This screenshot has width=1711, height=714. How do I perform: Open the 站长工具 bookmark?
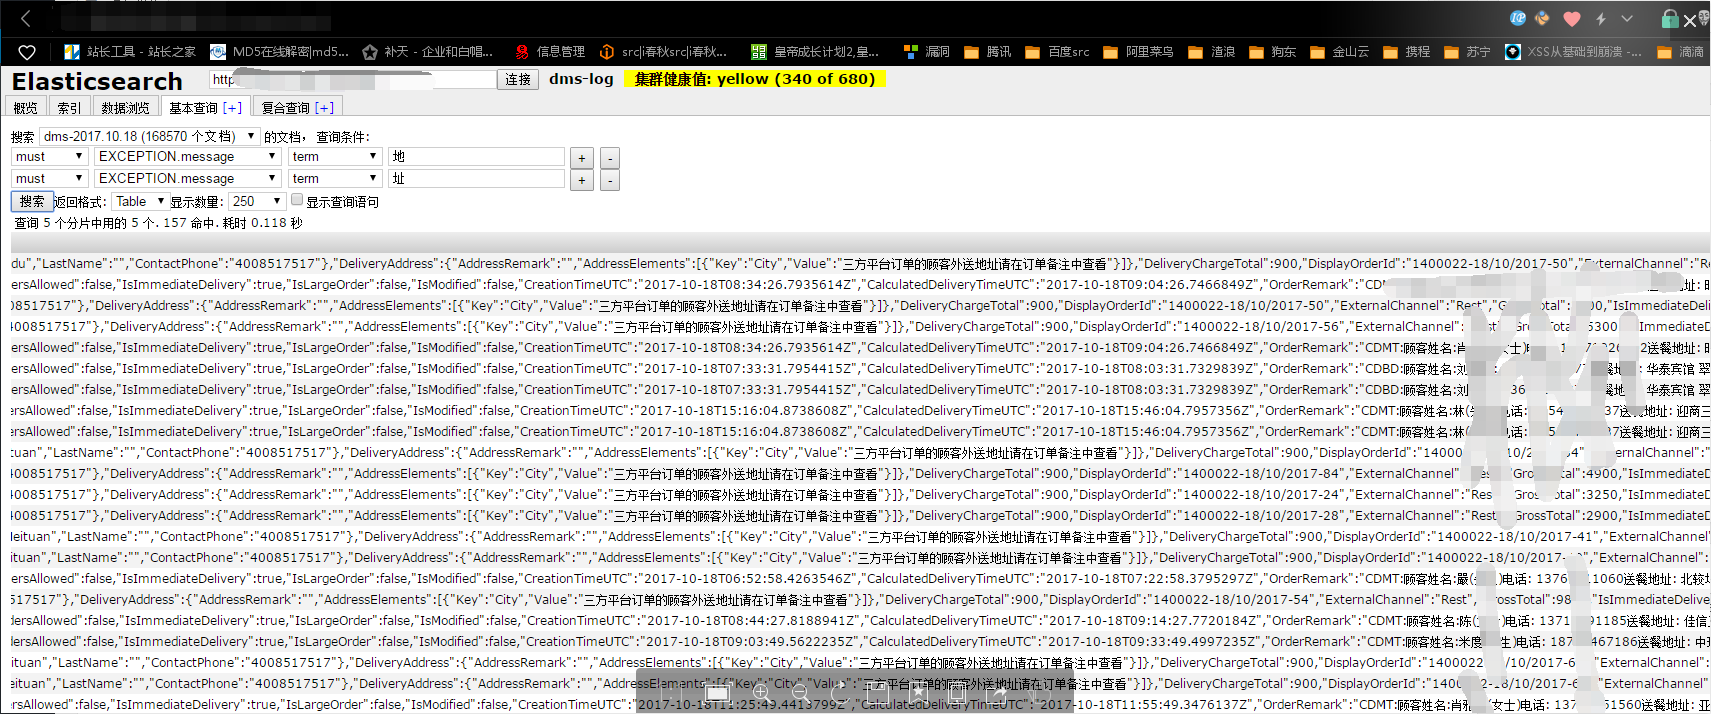tap(130, 52)
